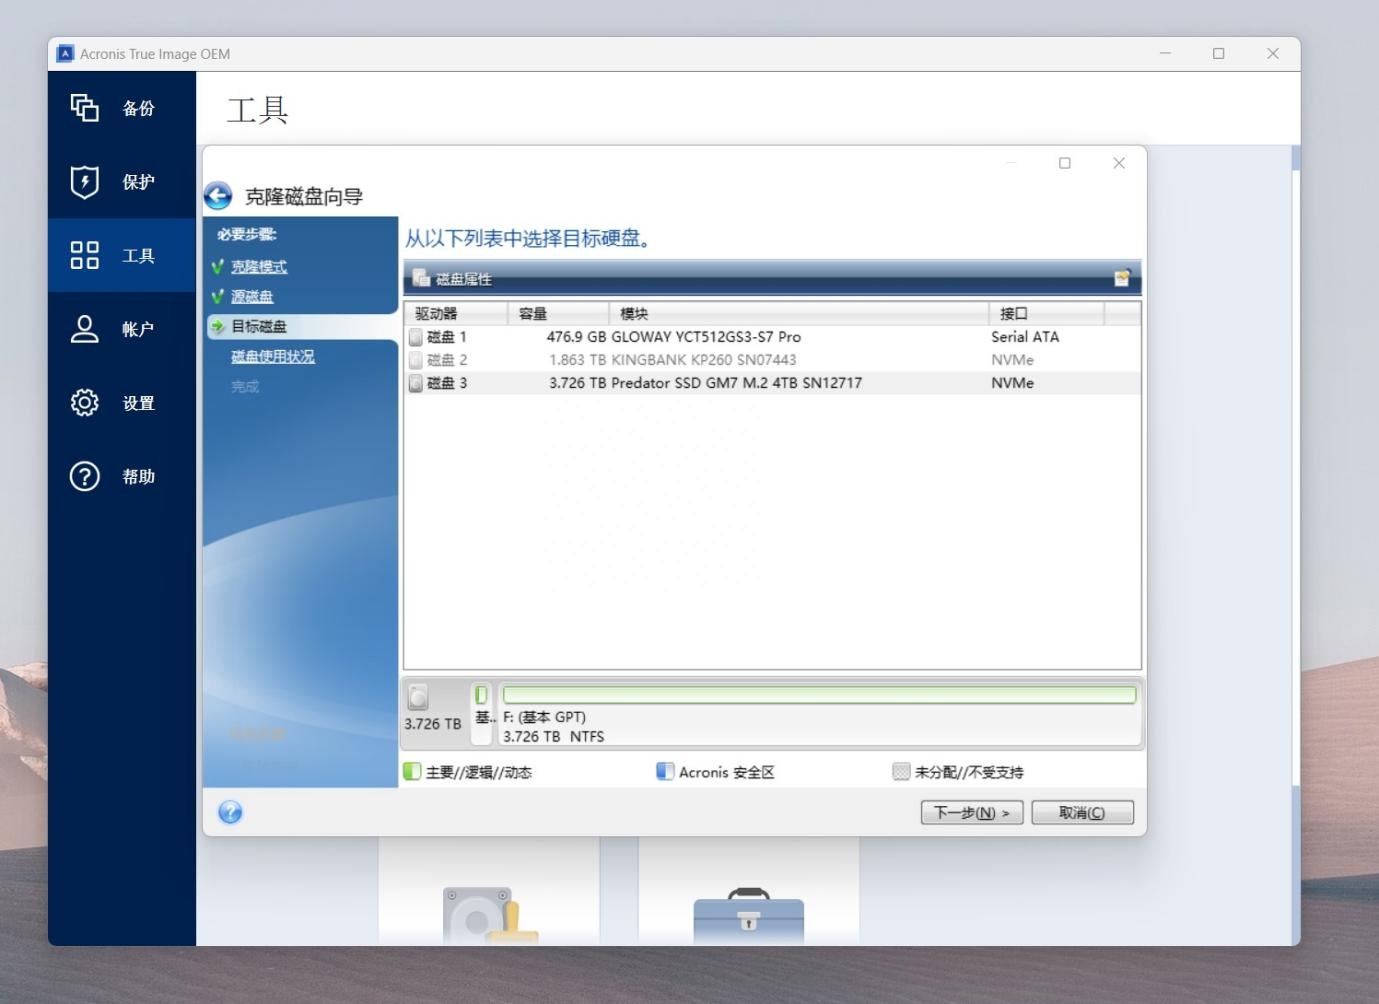Open the 备份 (Backup) sidebar section
The height and width of the screenshot is (1004, 1379).
point(121,108)
